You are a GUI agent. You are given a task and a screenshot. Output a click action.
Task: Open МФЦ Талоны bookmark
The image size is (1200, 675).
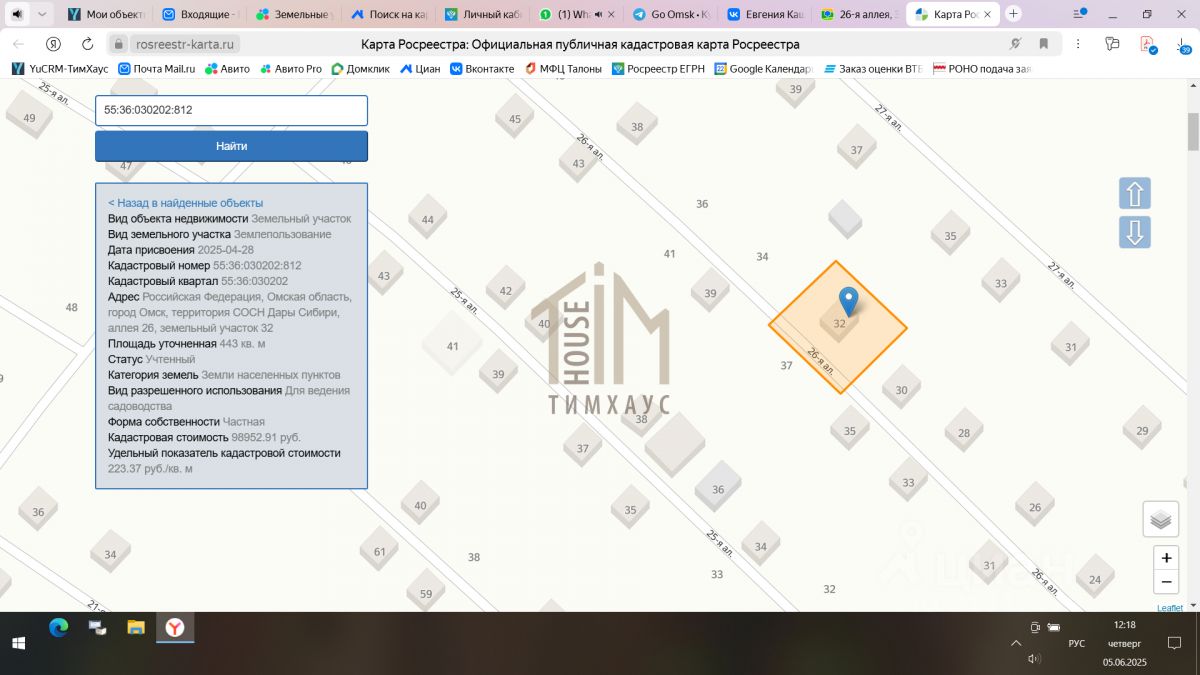[x=563, y=69]
